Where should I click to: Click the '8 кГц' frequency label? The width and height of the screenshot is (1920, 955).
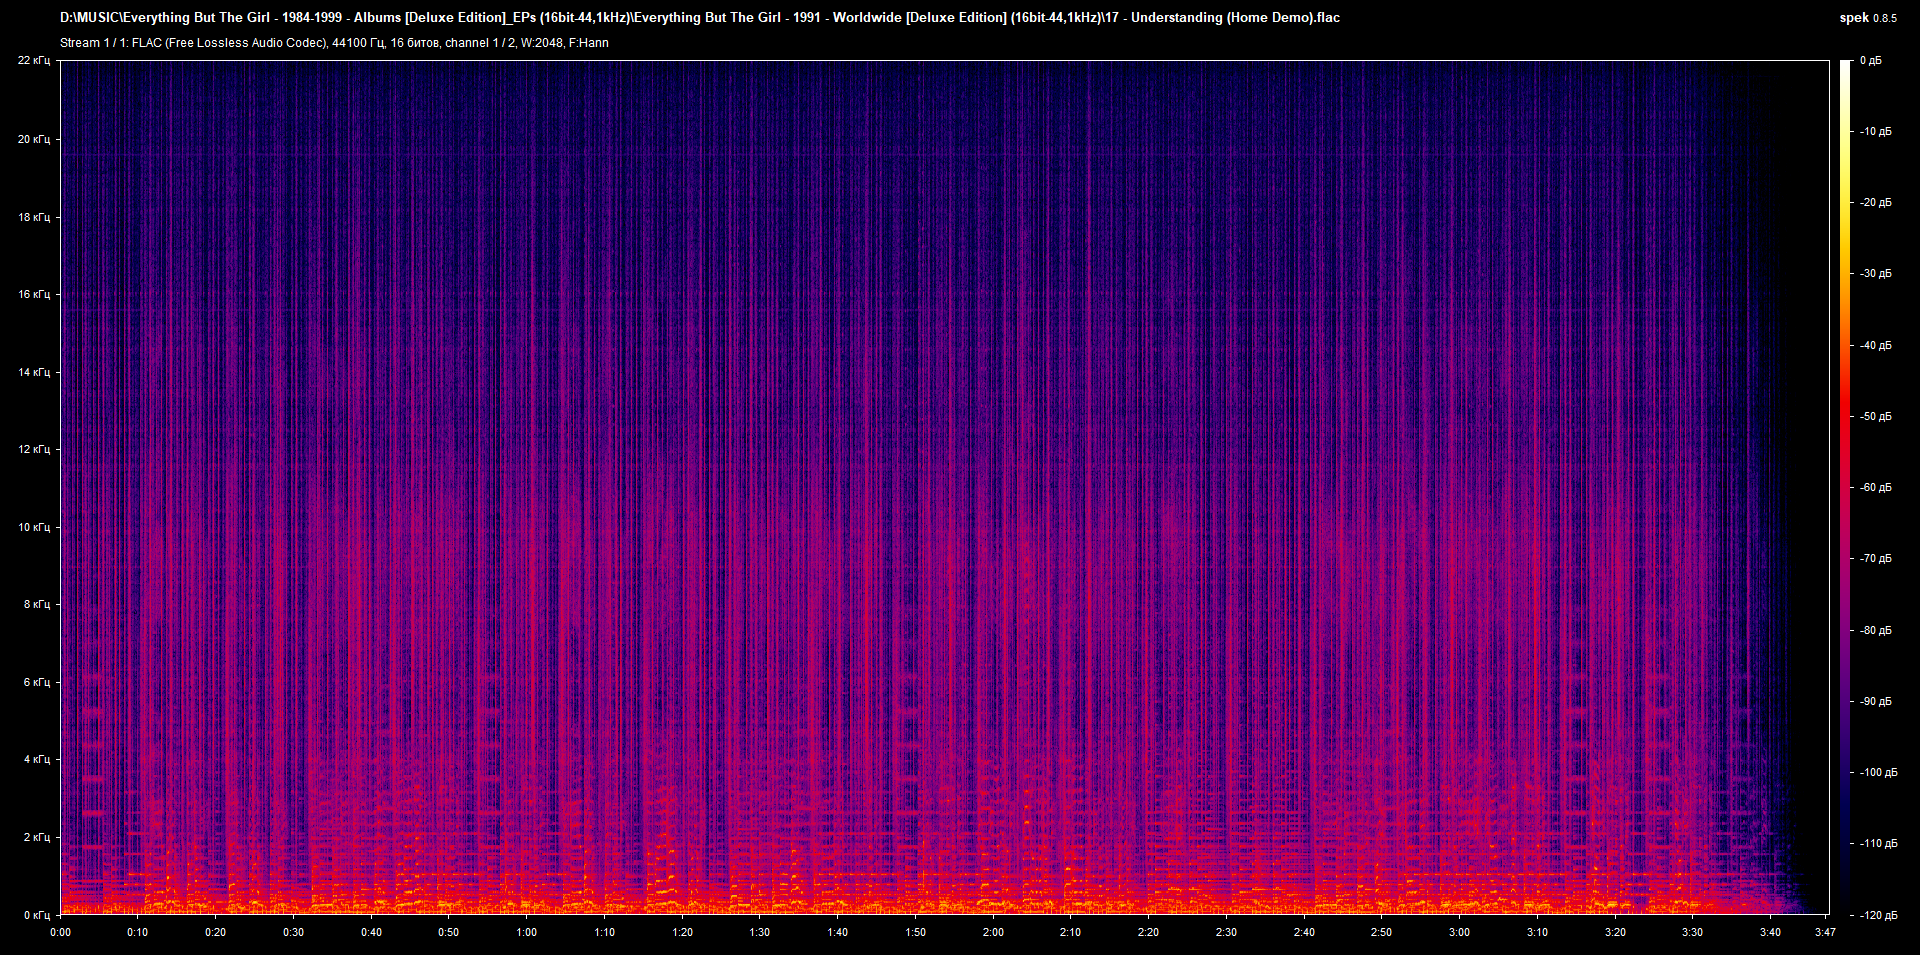36,604
